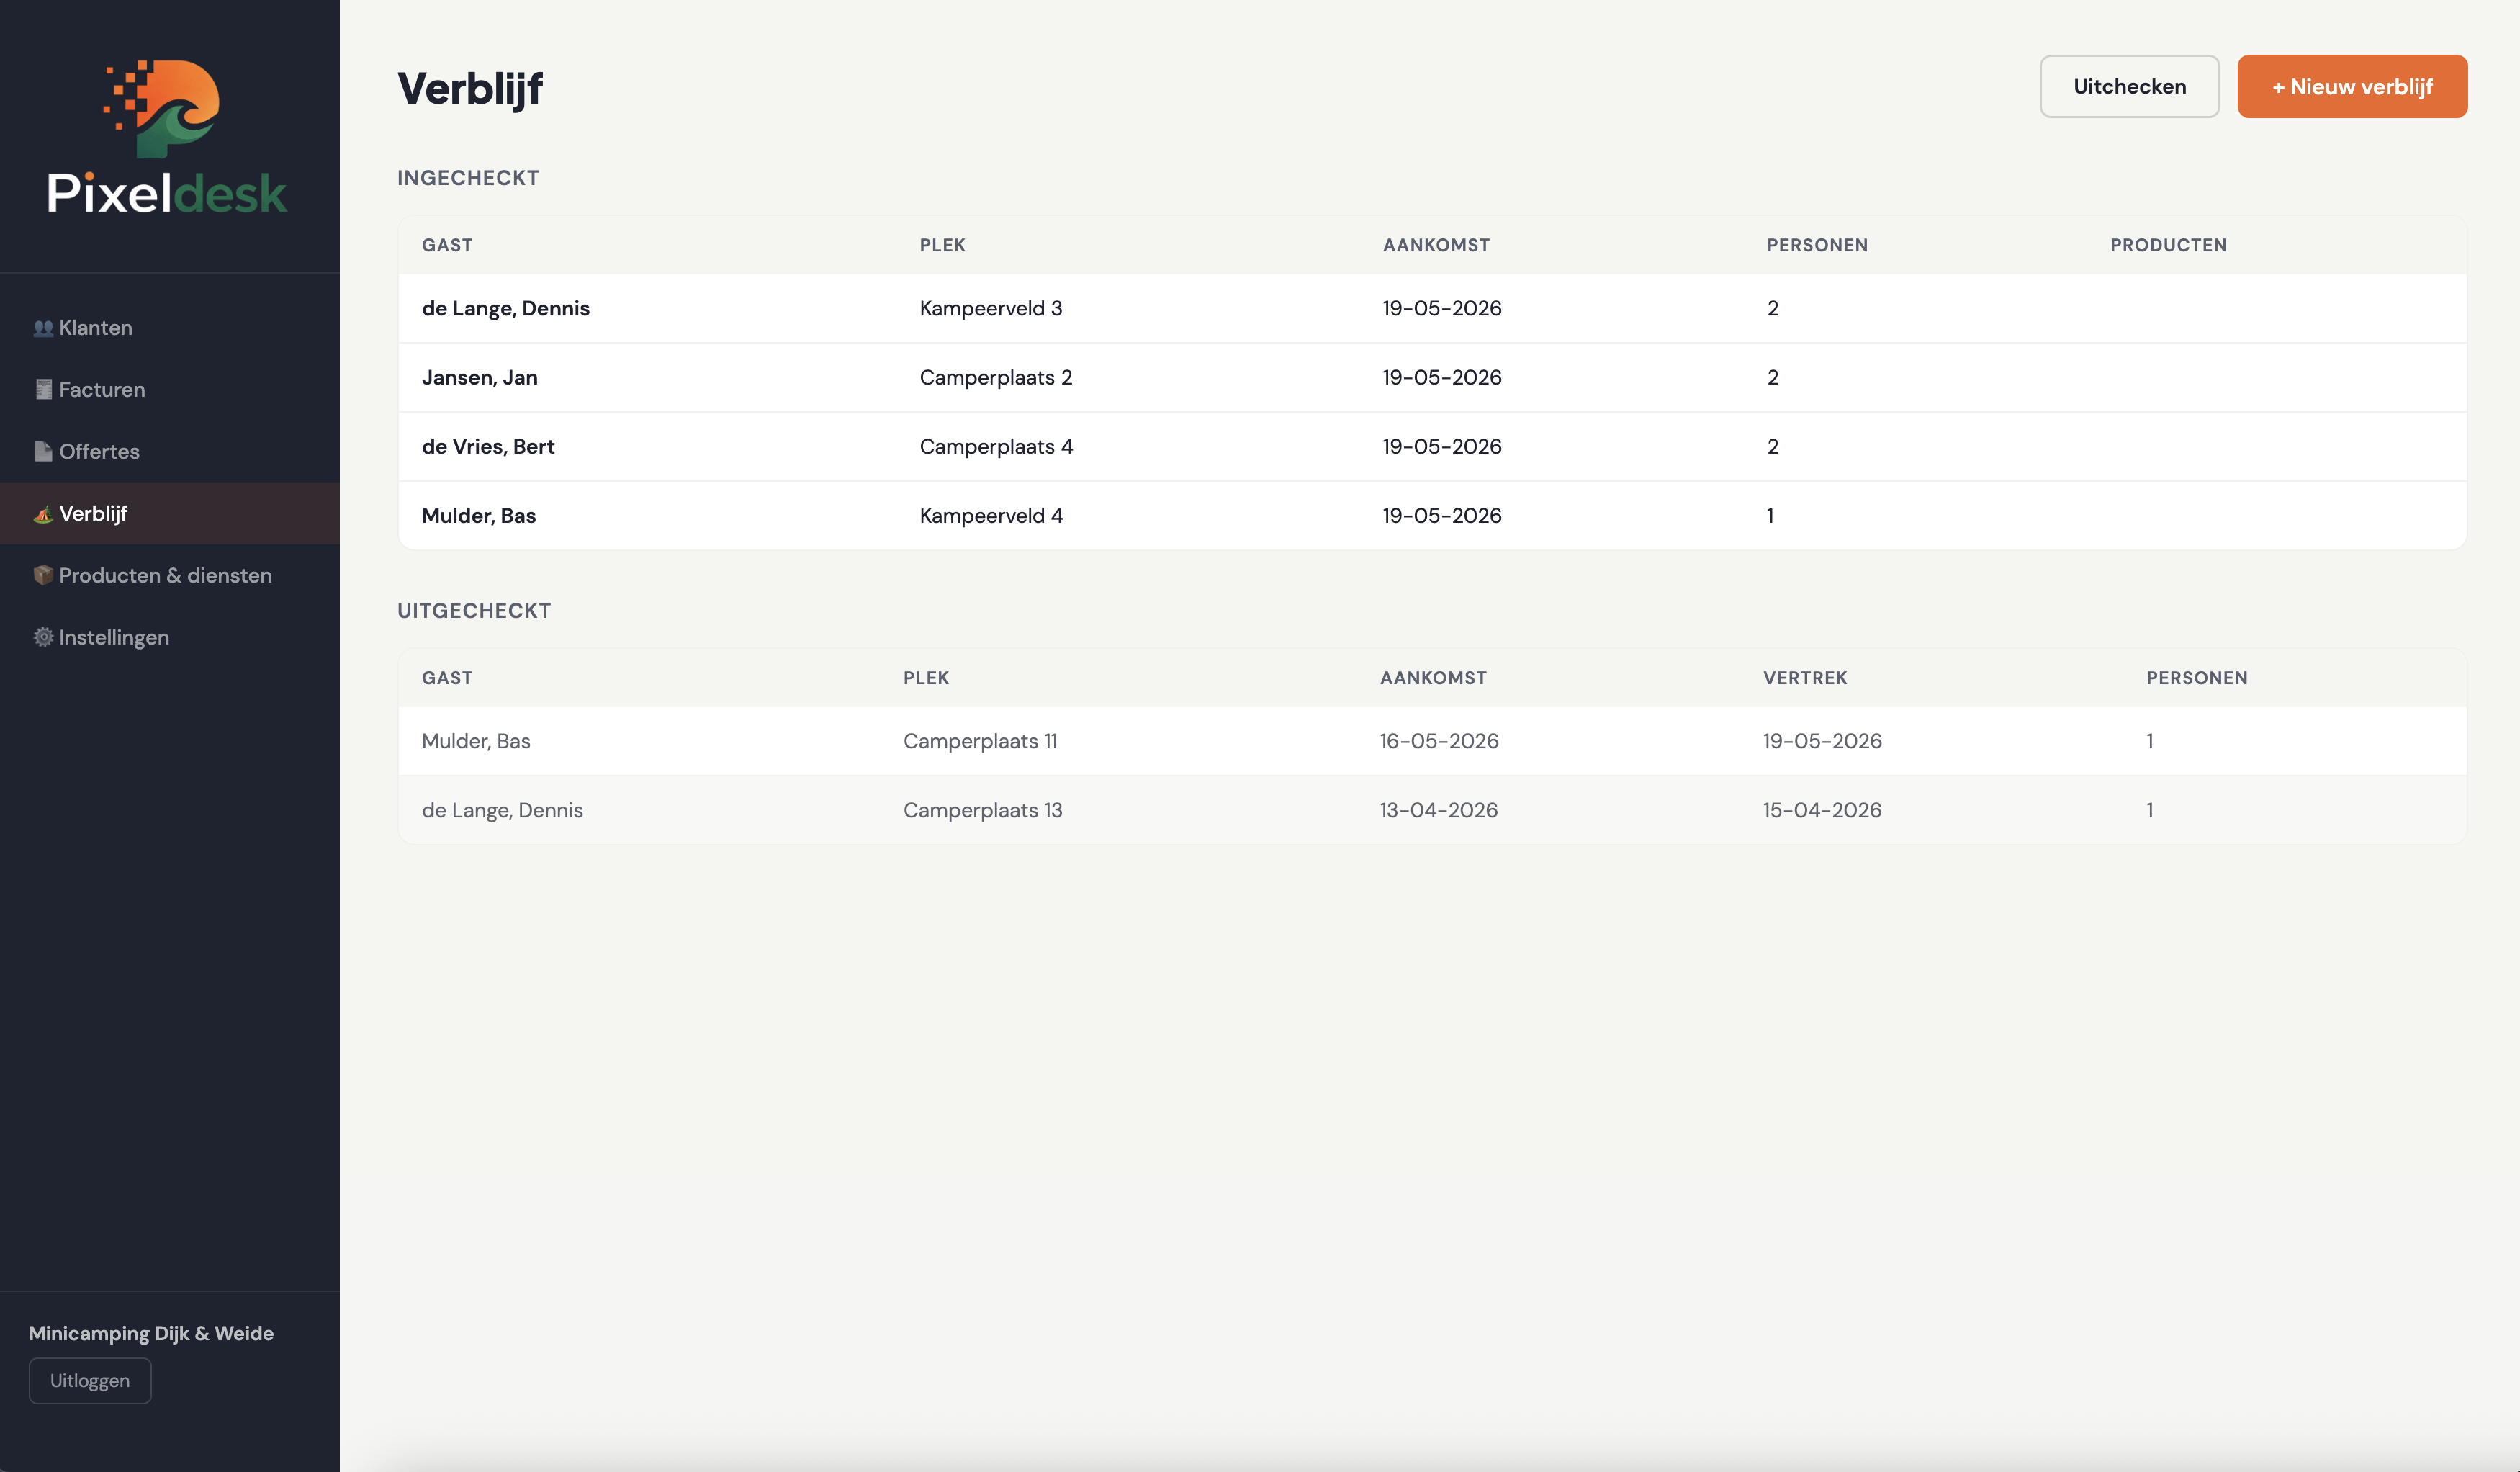
Task: Click the Ingecheckt section heading
Action: point(468,178)
